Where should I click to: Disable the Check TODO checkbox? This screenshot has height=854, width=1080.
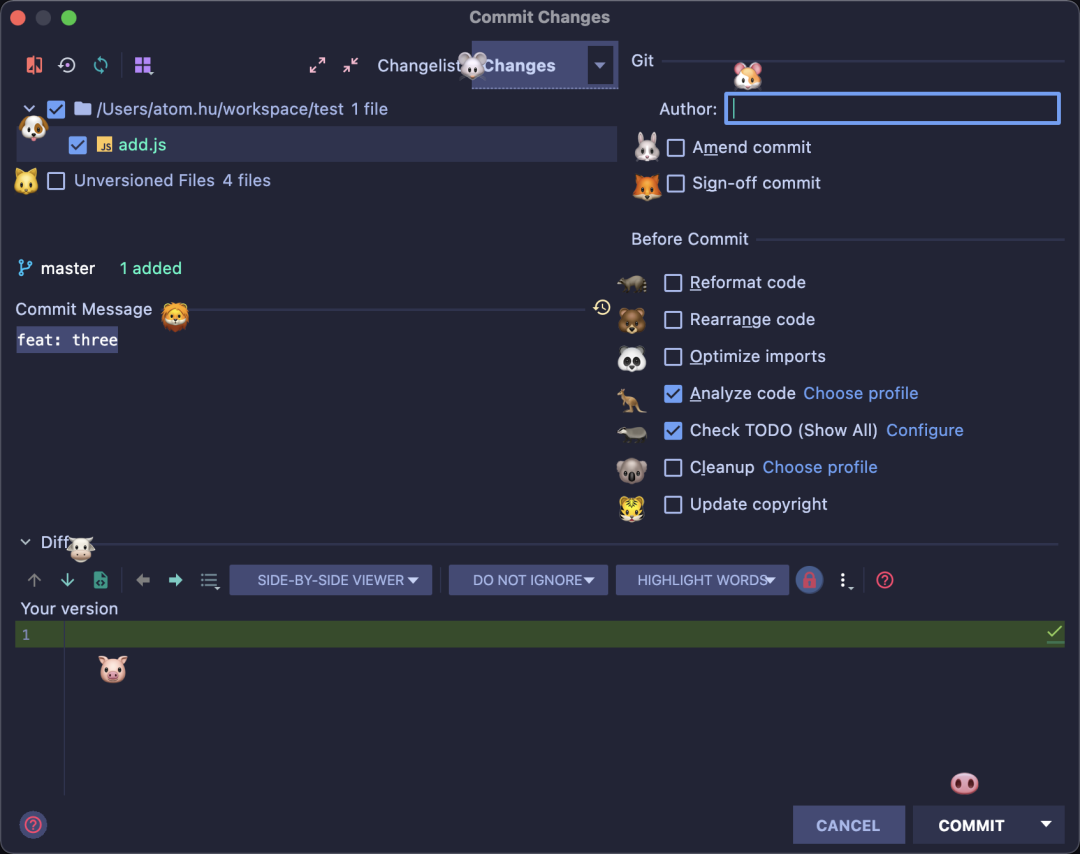coord(673,430)
